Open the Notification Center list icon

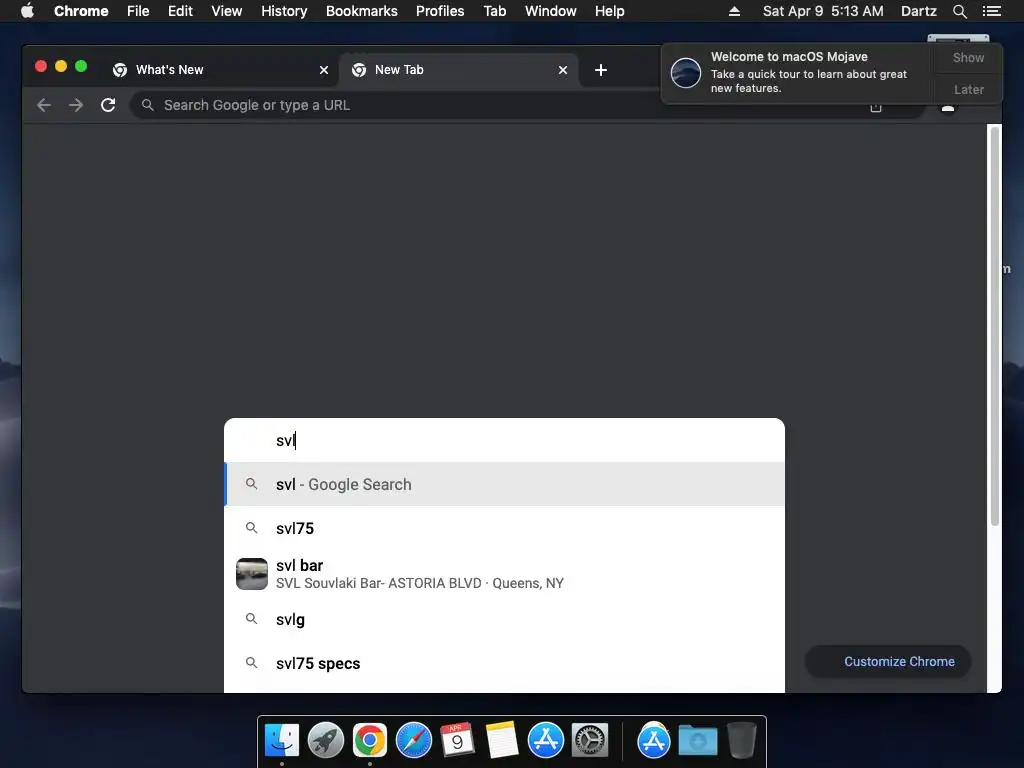coord(991,11)
